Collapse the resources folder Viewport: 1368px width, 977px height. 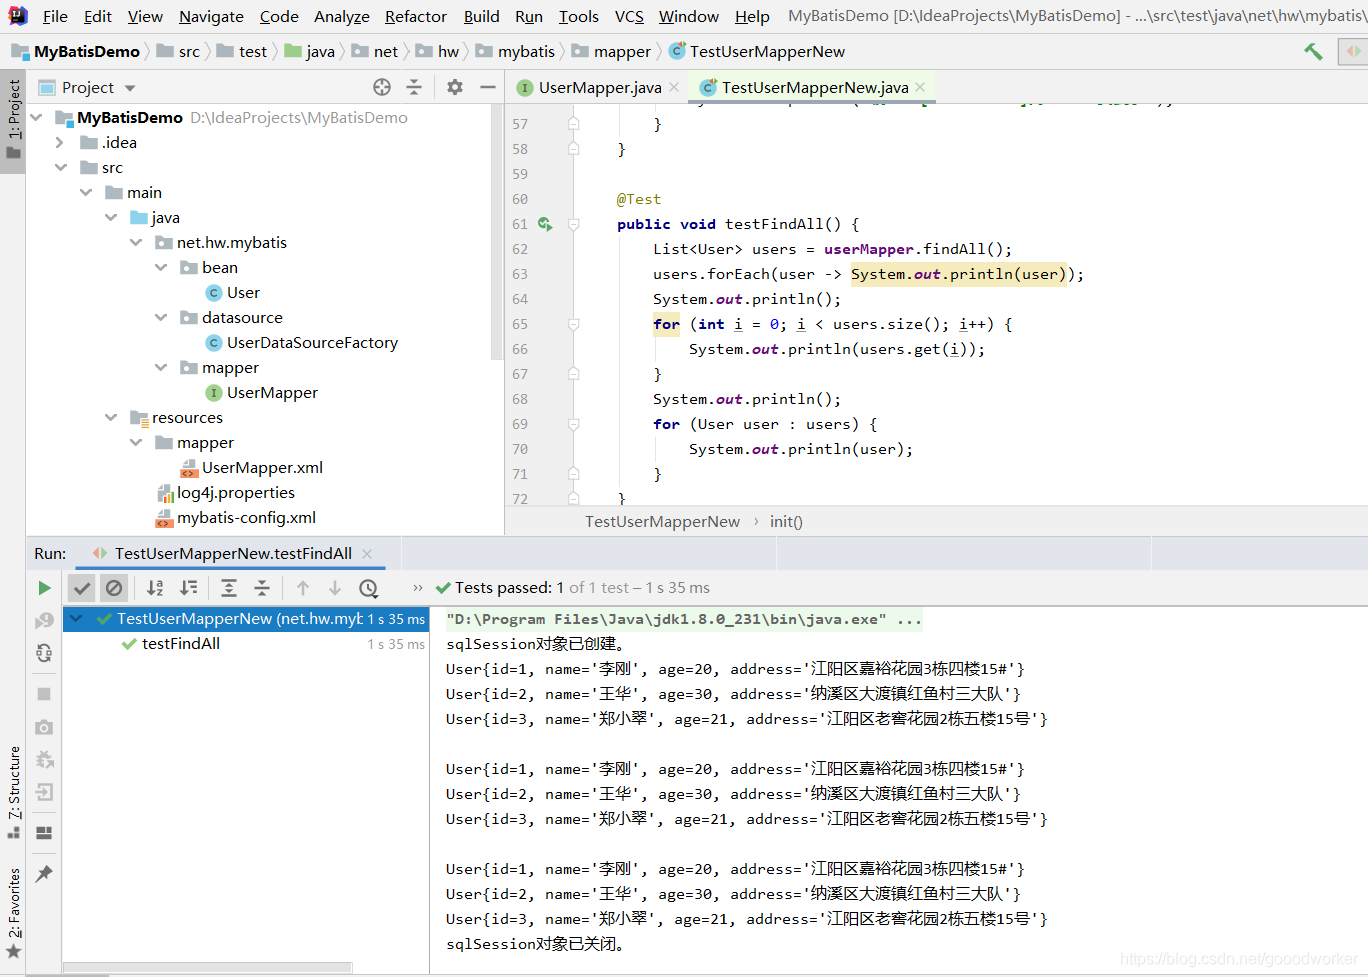point(111,418)
